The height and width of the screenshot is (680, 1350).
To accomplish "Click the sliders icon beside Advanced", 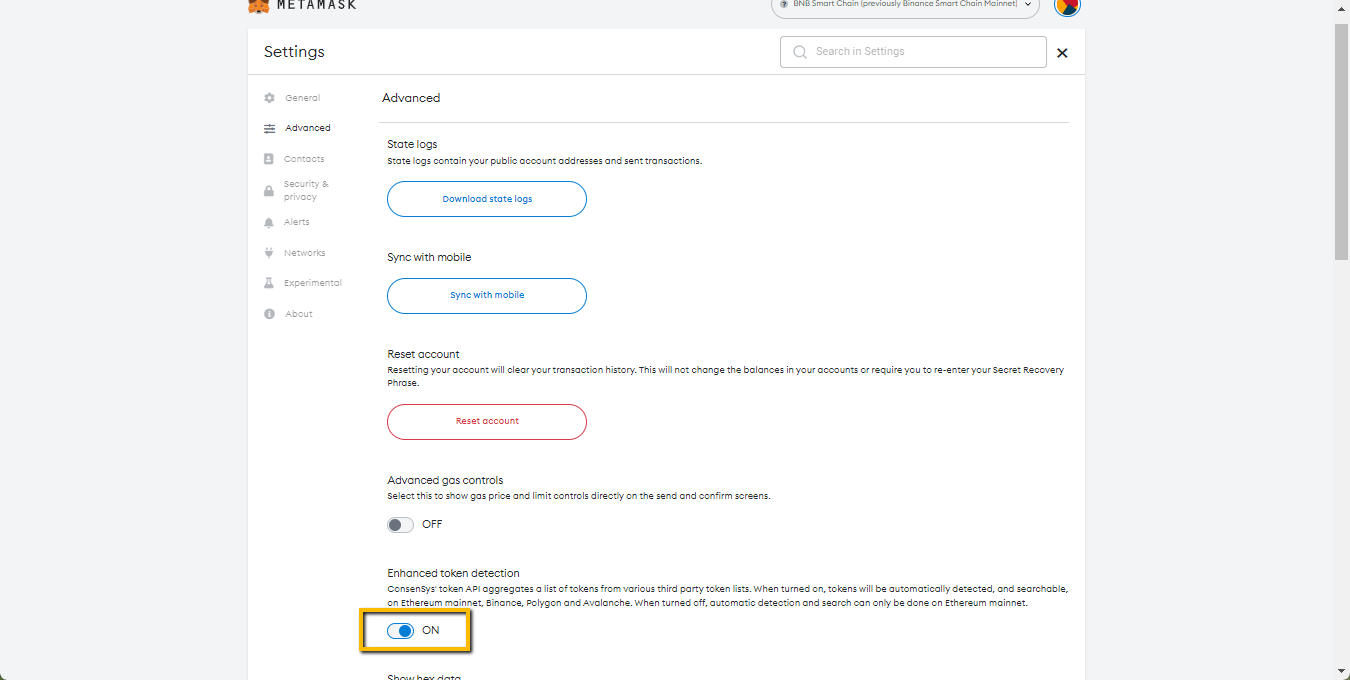I will (x=269, y=128).
